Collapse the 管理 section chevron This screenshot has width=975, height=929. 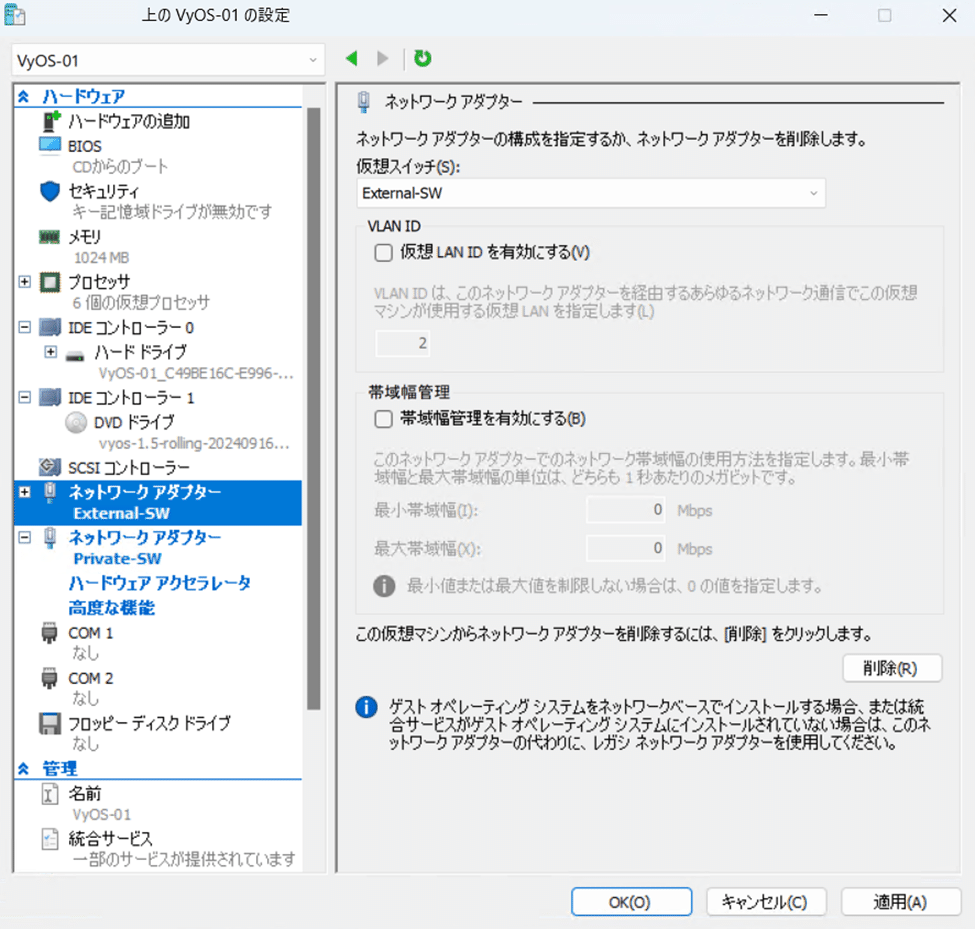[24, 769]
